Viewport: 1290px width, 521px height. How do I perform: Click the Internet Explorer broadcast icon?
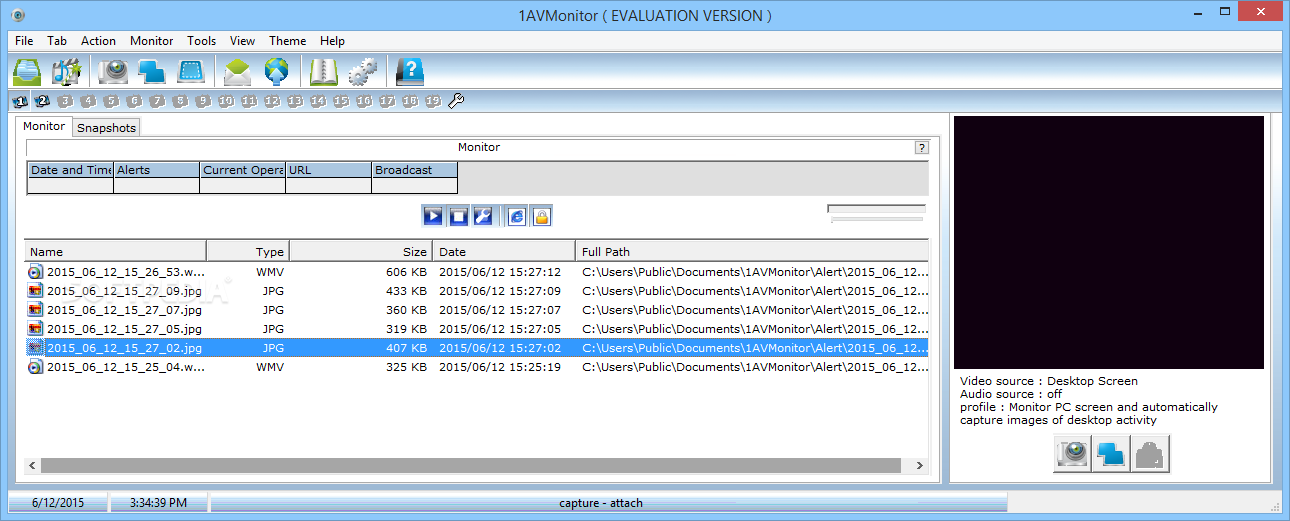517,216
